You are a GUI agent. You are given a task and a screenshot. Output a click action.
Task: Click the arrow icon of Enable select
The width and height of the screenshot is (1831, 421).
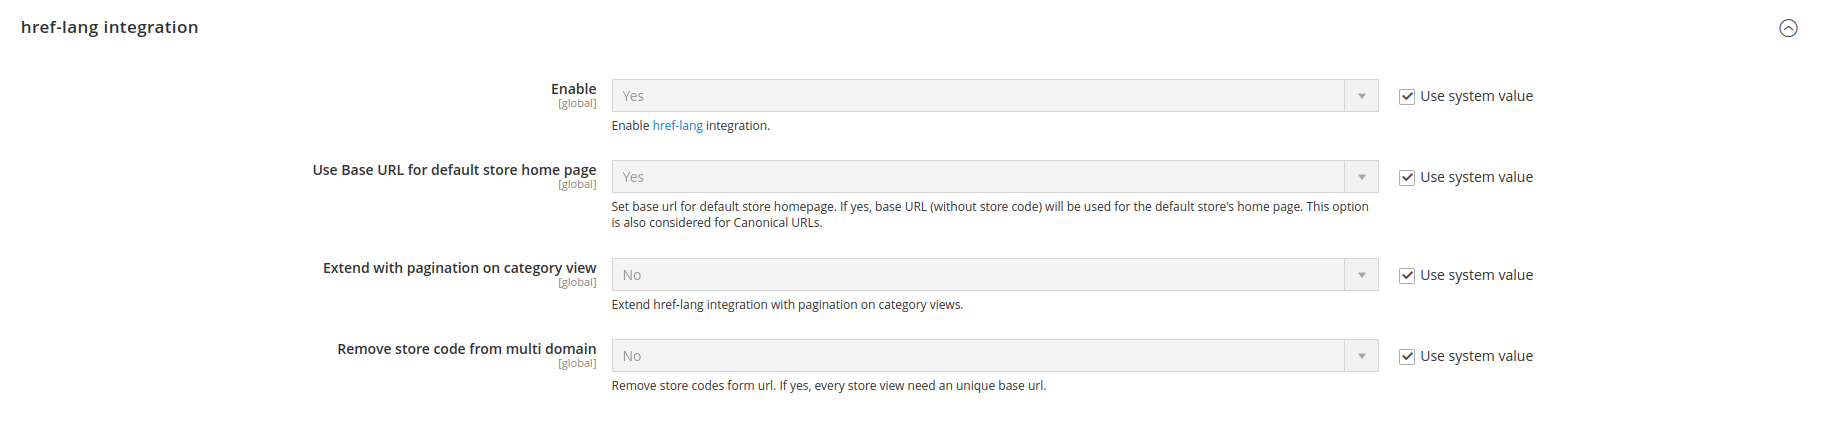(x=1361, y=96)
